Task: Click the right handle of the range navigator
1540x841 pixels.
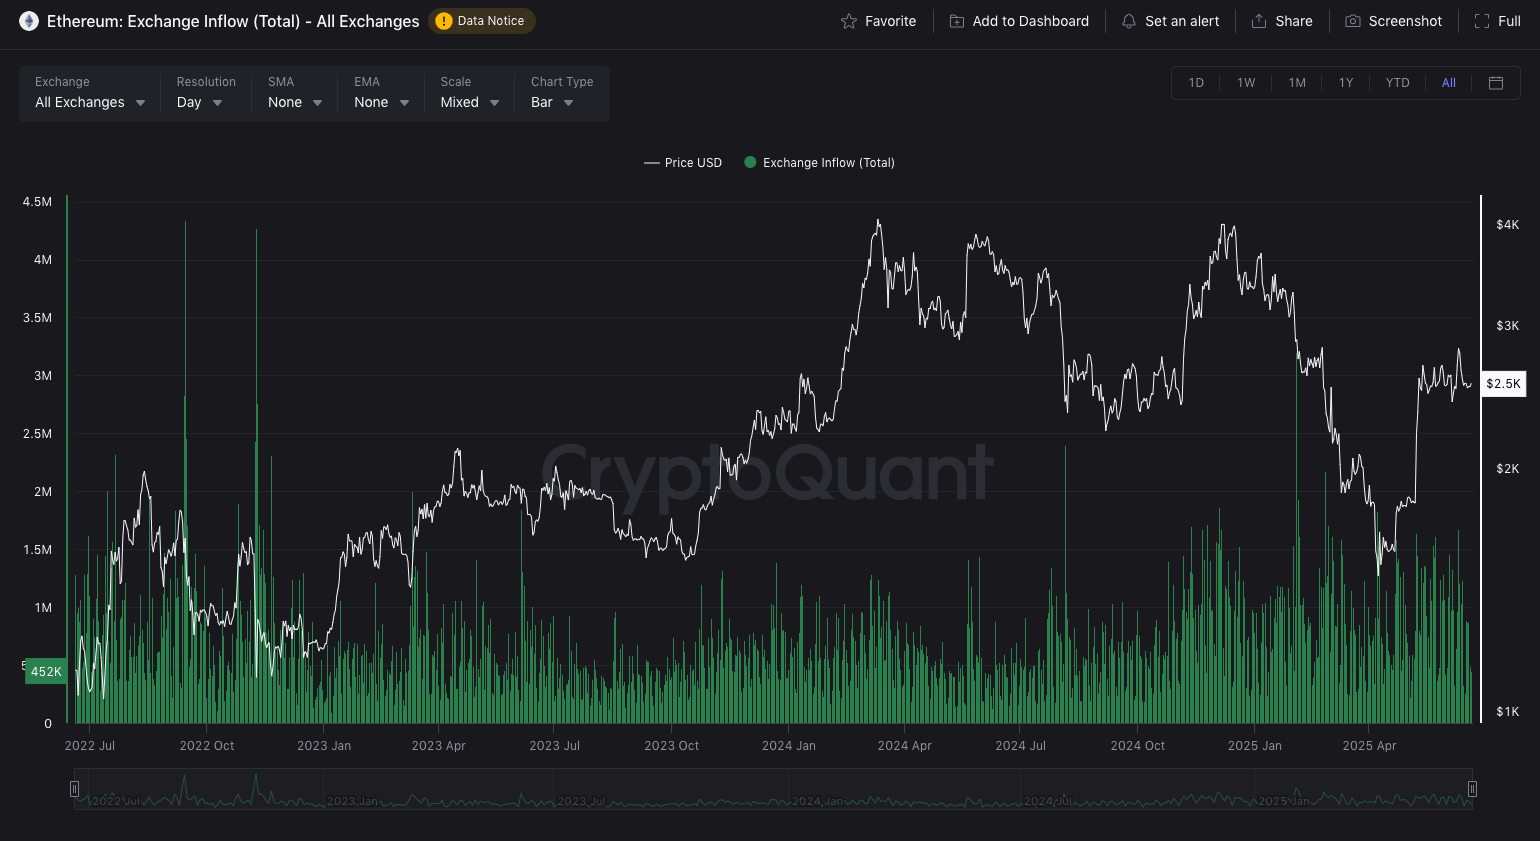Action: (x=1472, y=789)
